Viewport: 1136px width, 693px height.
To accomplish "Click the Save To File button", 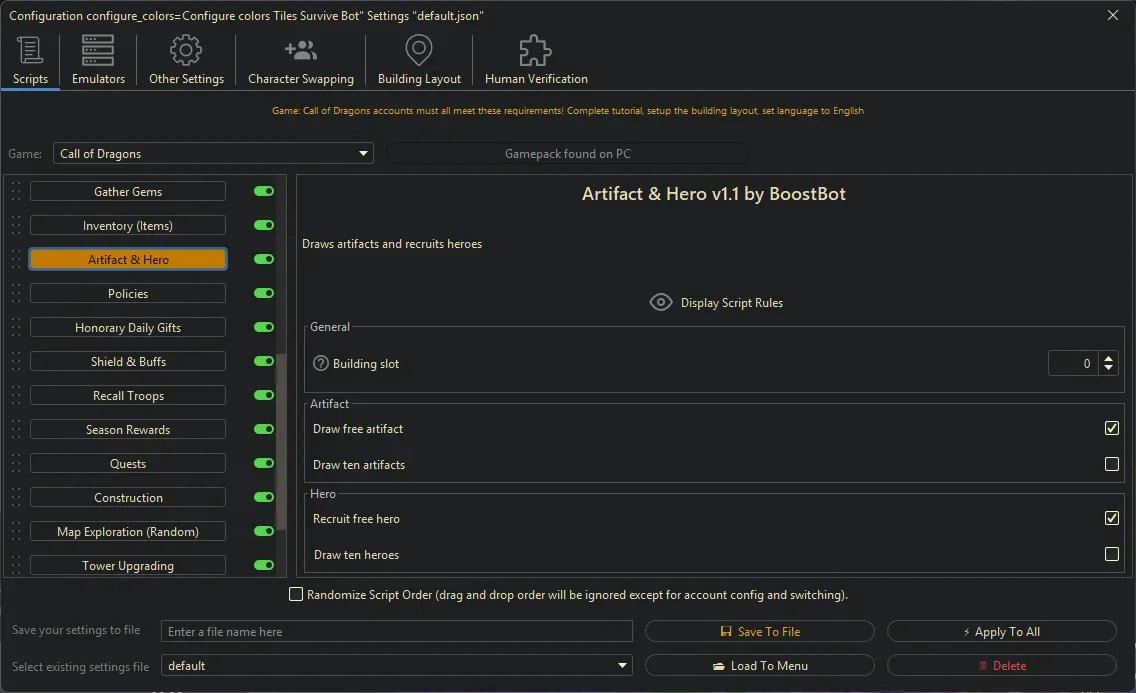I will pyautogui.click(x=760, y=631).
